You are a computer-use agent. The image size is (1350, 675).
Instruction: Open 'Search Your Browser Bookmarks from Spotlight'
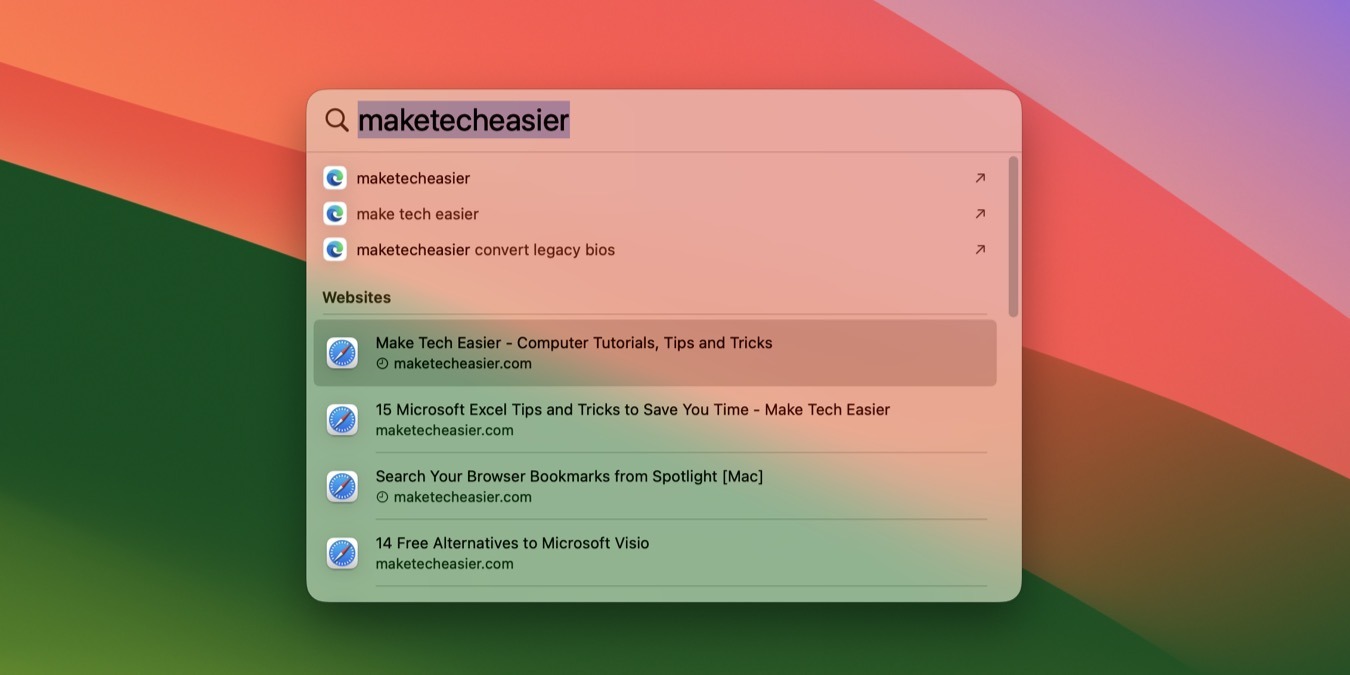(x=568, y=476)
